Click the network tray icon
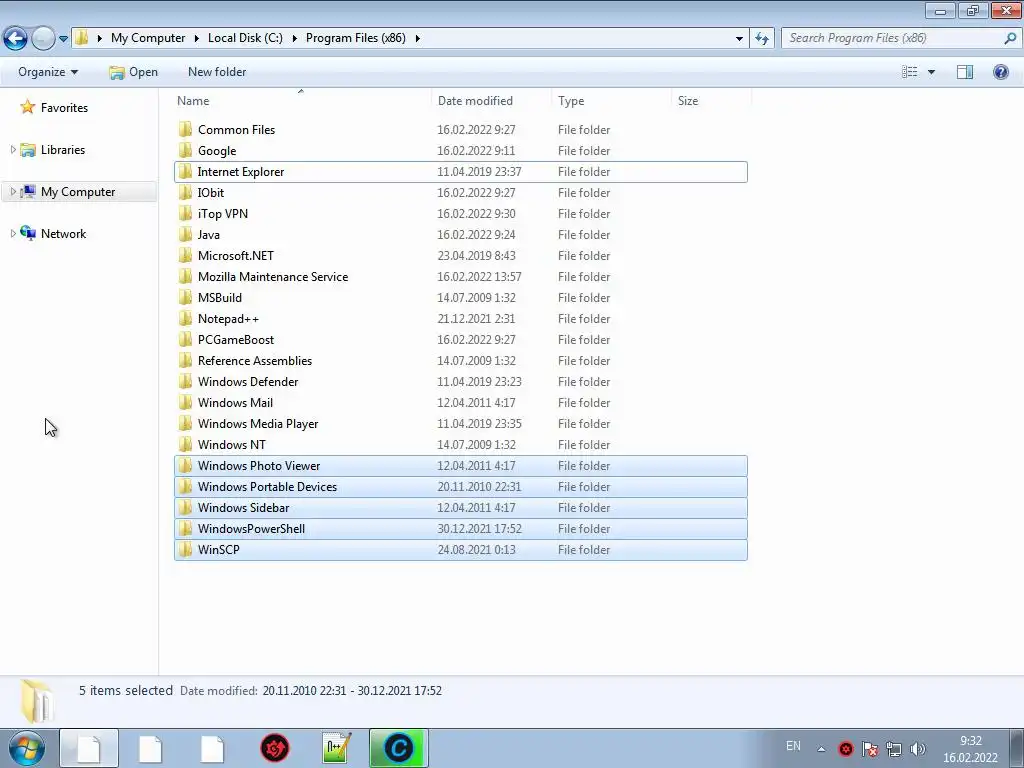Viewport: 1024px width, 768px height. point(893,749)
